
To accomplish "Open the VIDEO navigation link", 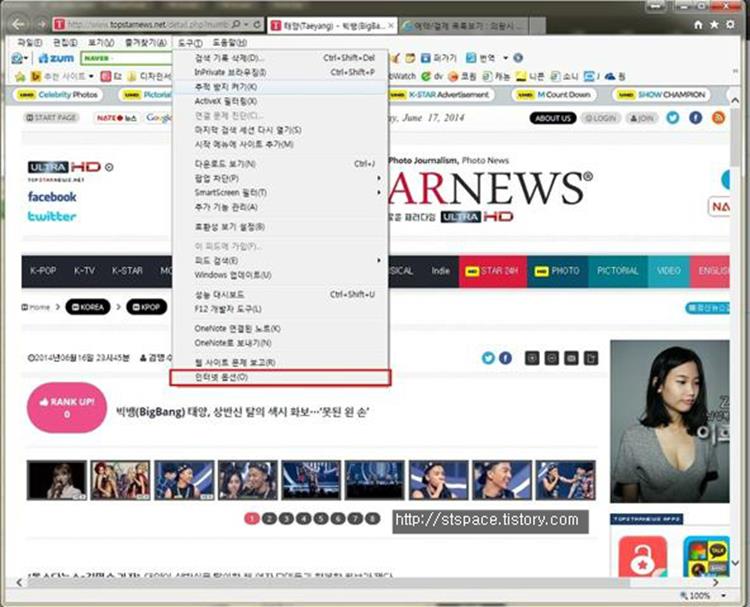I will coord(668,271).
